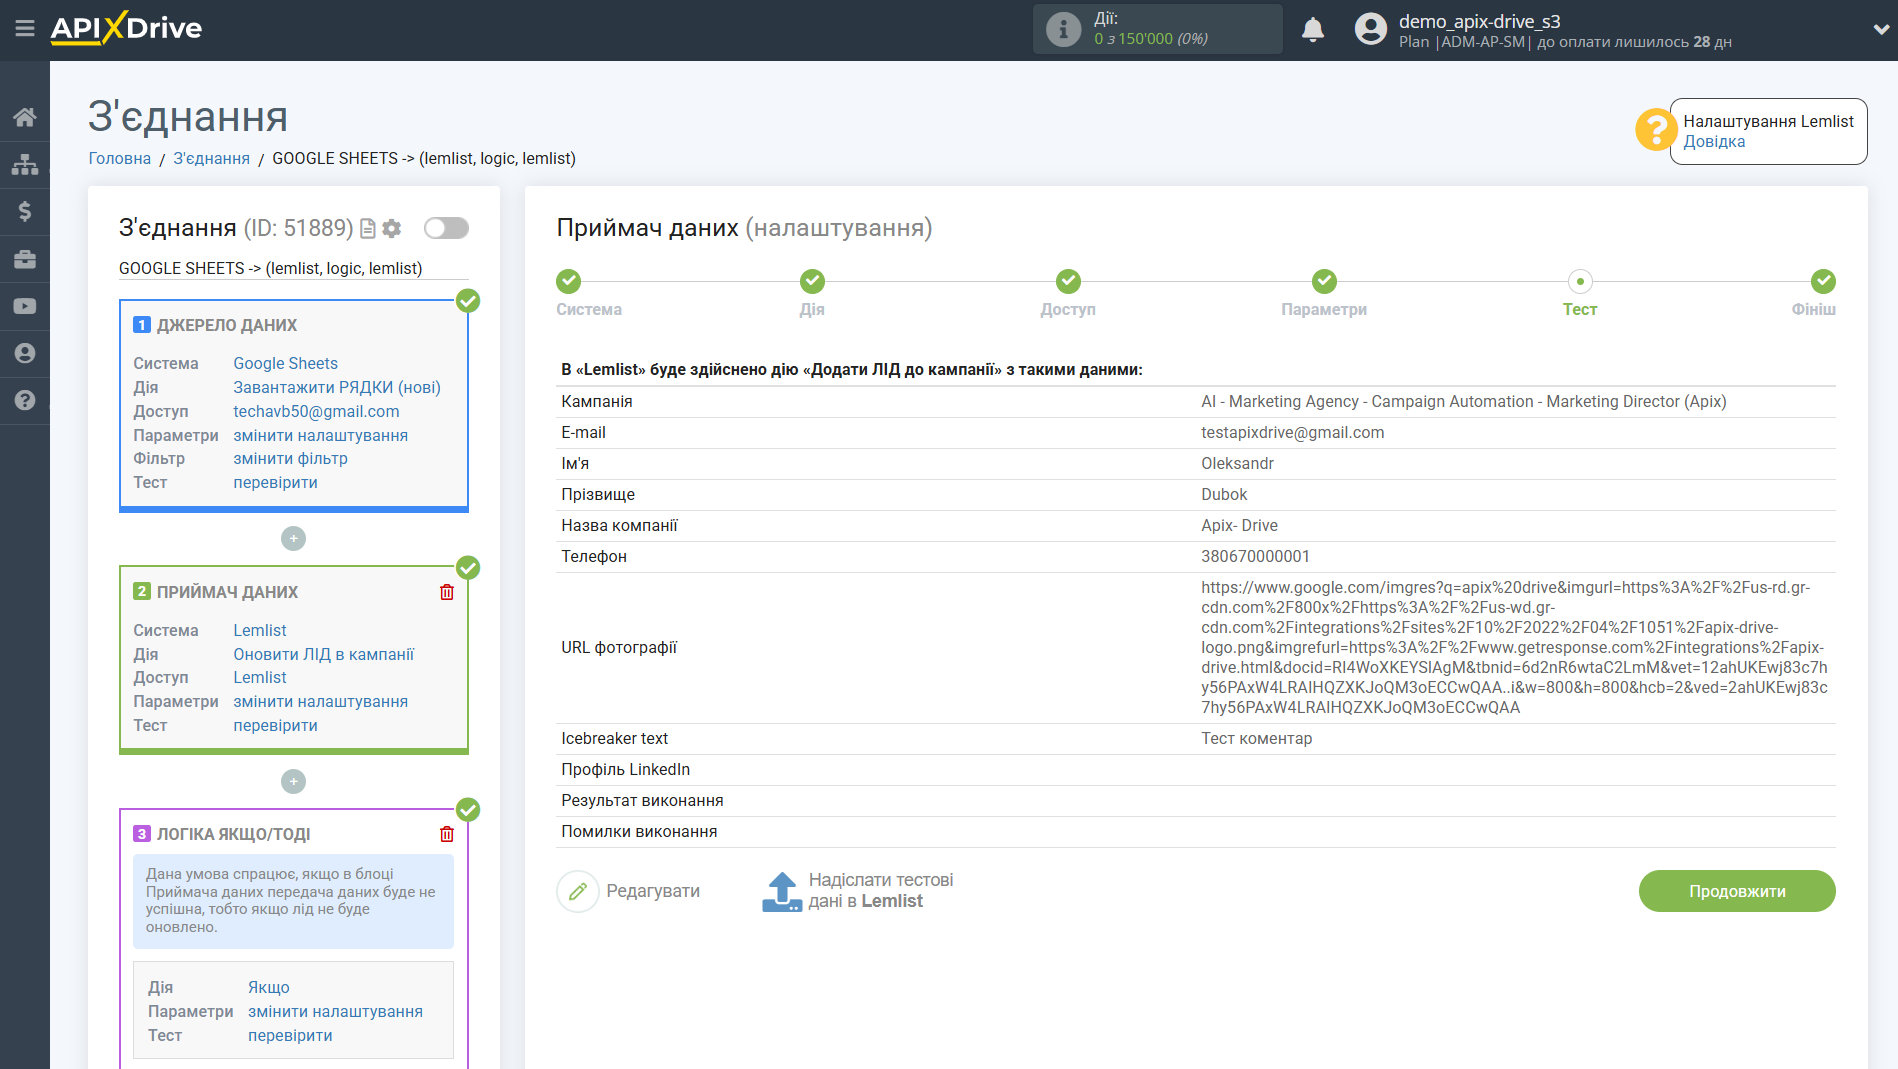This screenshot has height=1069, width=1898.
Task: Open Lemlist system link in receiver
Action: [260, 631]
